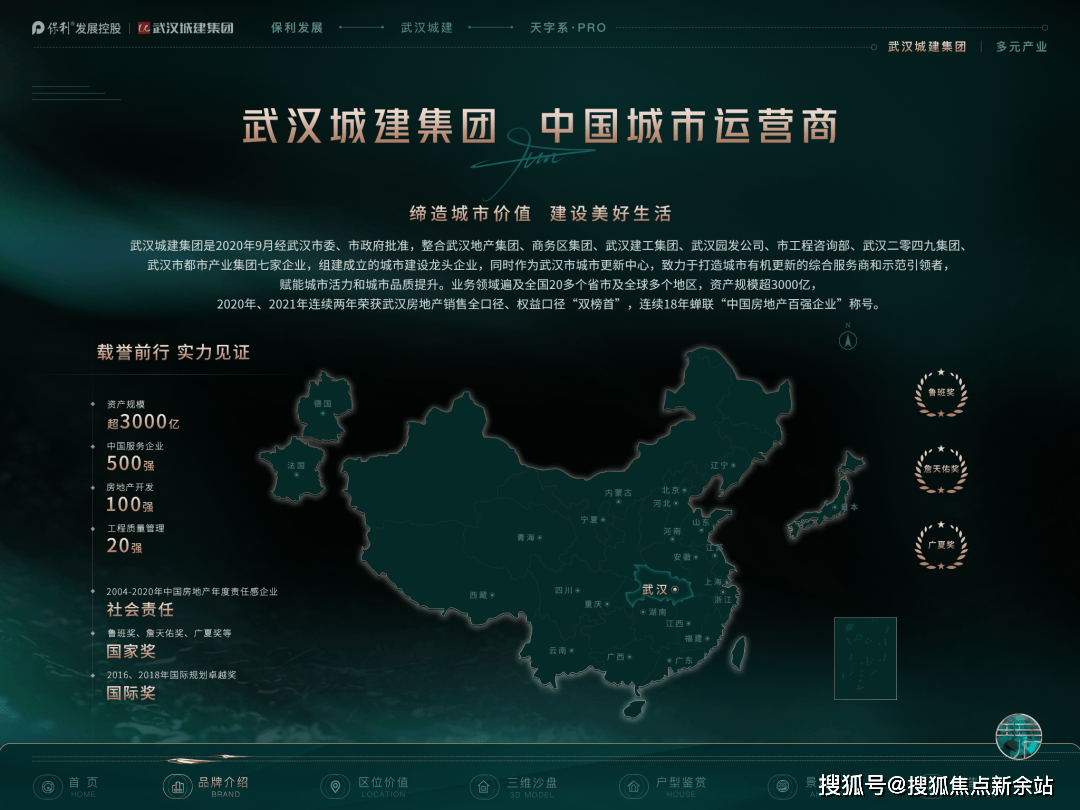Viewport: 1080px width, 810px height.
Task: Click the 保利发展控股 logo
Action: click(x=76, y=28)
